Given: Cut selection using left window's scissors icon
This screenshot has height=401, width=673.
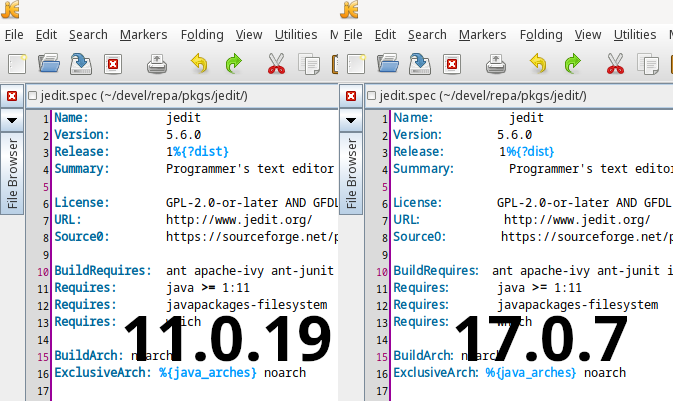Looking at the screenshot, I should point(277,66).
